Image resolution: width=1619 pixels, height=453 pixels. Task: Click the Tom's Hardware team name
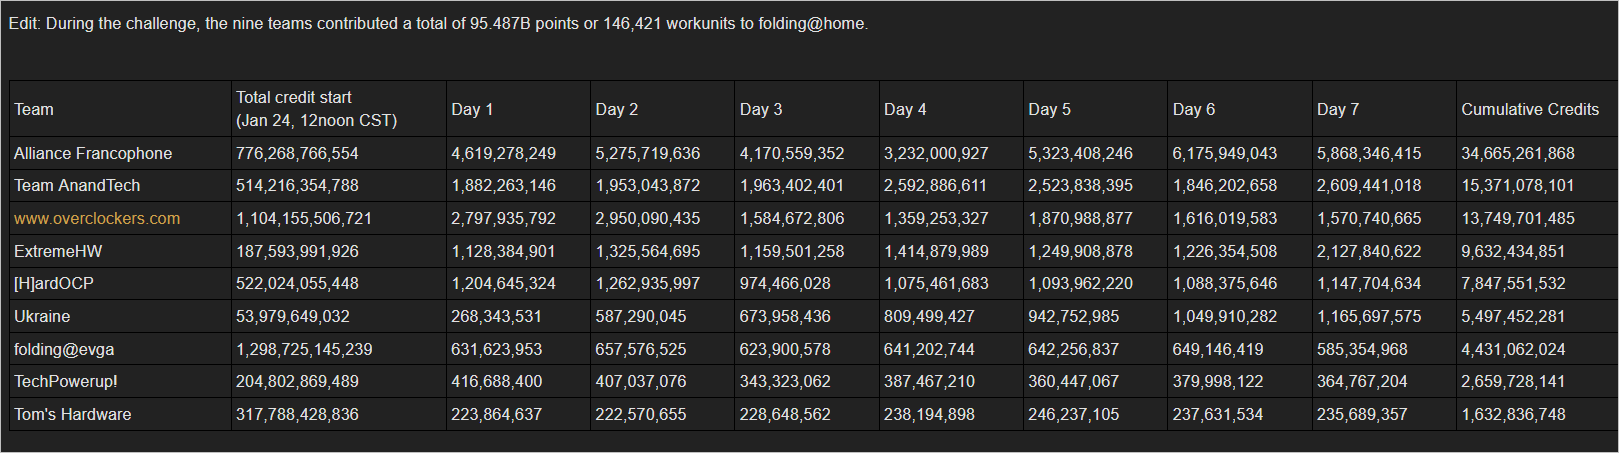[x=72, y=414]
